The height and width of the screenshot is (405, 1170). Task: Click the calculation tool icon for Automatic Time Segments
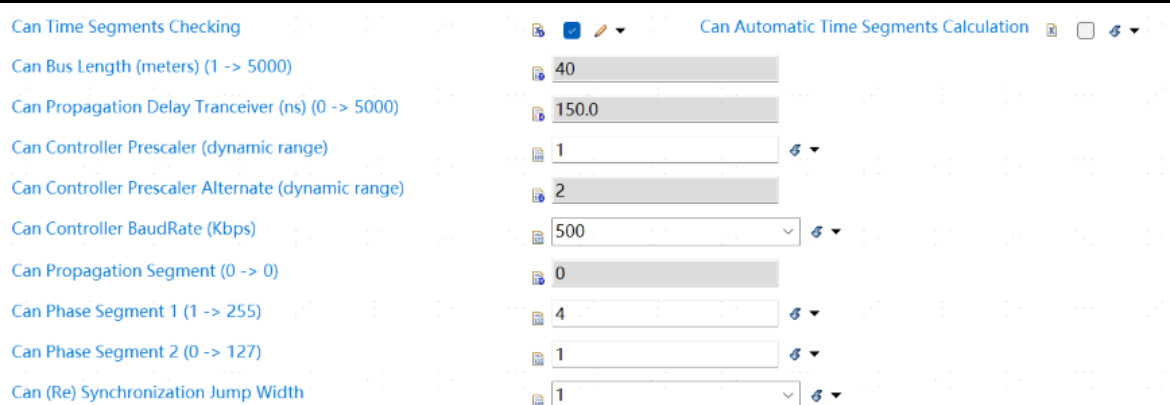click(x=1116, y=31)
